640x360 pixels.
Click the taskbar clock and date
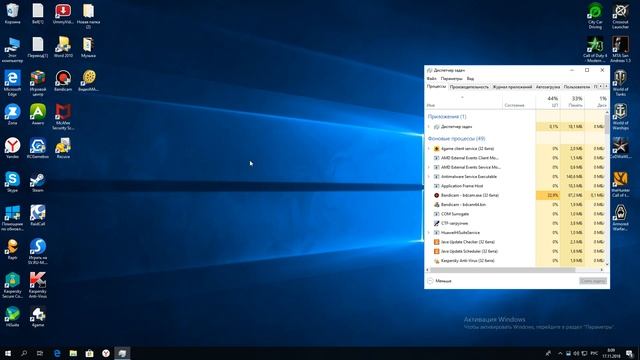pos(611,353)
